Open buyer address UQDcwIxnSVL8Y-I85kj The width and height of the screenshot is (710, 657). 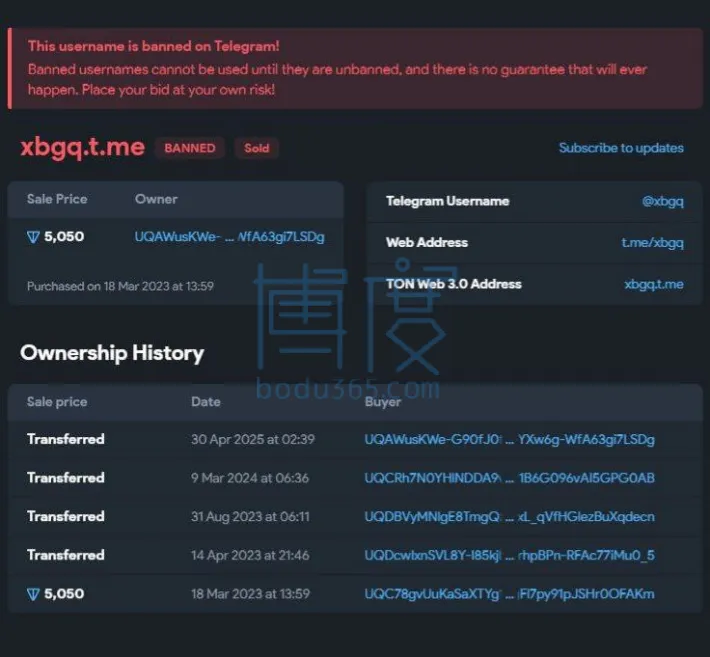509,555
